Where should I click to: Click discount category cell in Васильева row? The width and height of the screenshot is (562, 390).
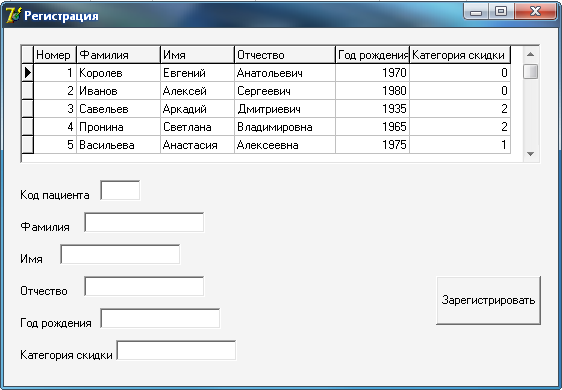460,144
